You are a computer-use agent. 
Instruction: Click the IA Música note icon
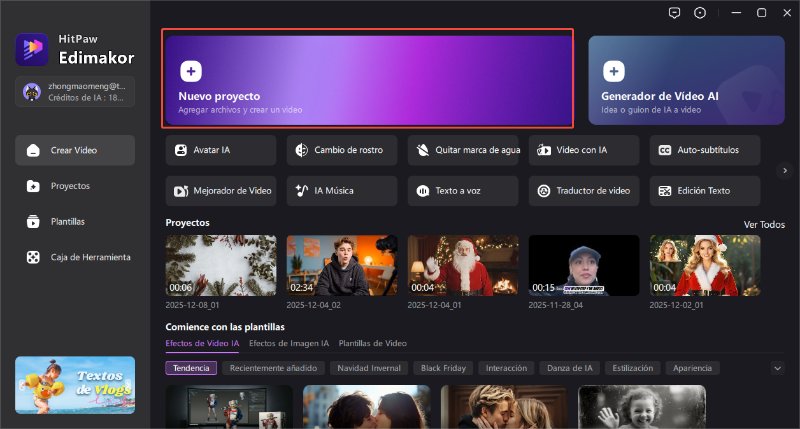[x=302, y=191]
